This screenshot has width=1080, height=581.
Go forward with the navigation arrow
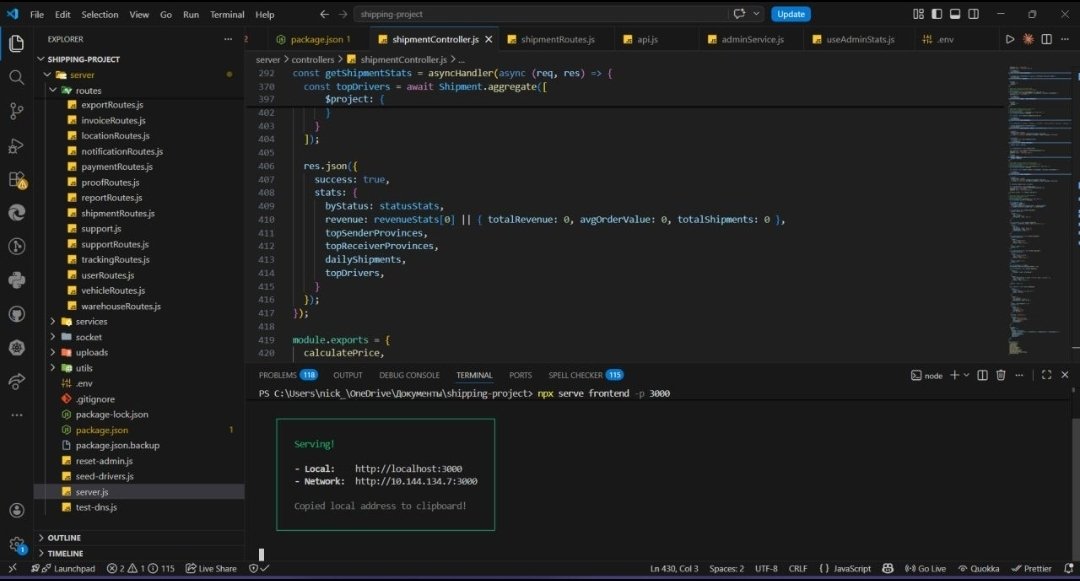(x=342, y=14)
